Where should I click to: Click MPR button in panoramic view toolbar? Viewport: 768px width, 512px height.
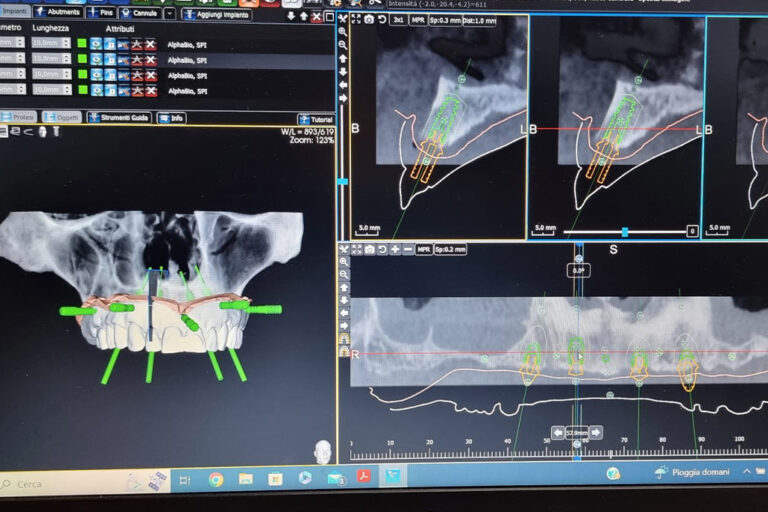[x=424, y=249]
